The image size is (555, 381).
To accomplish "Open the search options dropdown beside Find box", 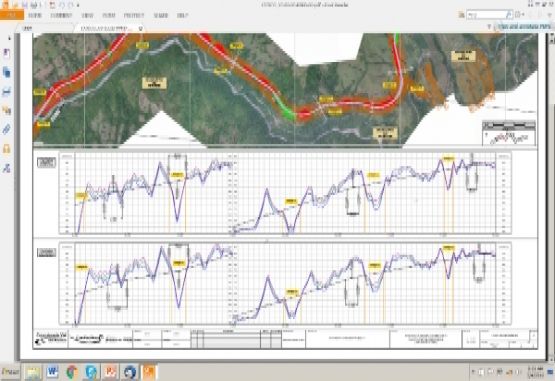I will 520,15.
